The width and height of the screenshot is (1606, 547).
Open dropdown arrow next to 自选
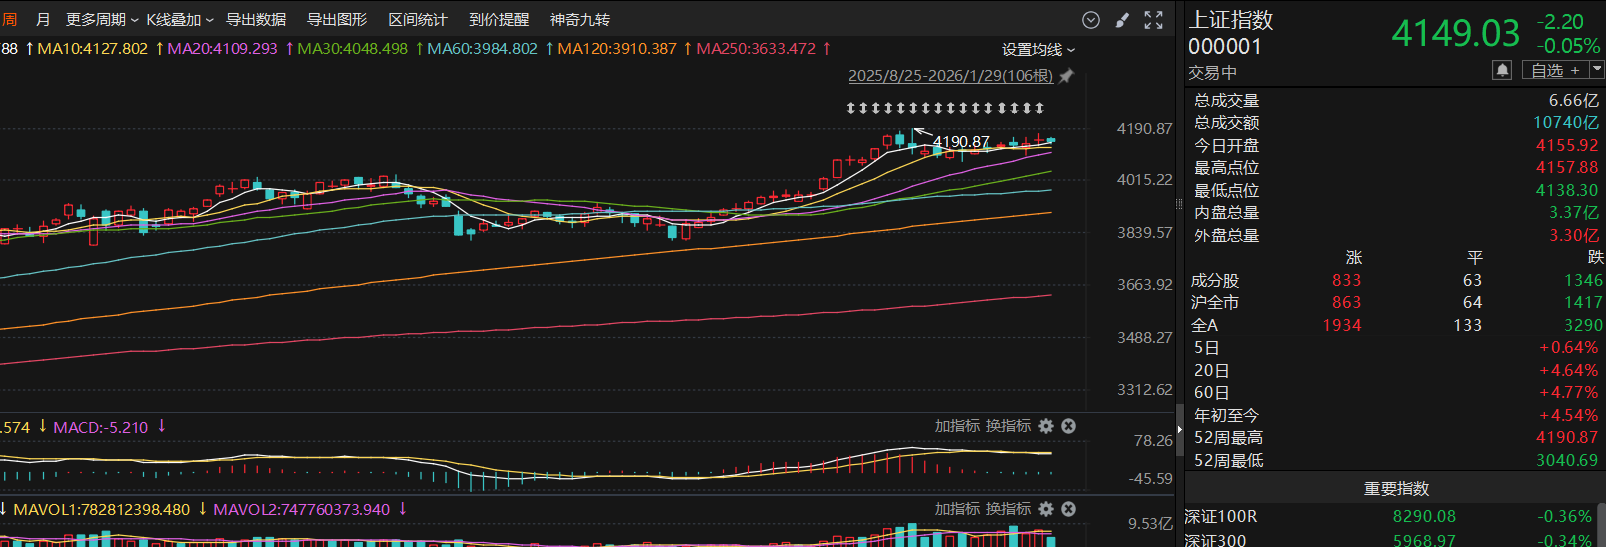click(x=1596, y=70)
